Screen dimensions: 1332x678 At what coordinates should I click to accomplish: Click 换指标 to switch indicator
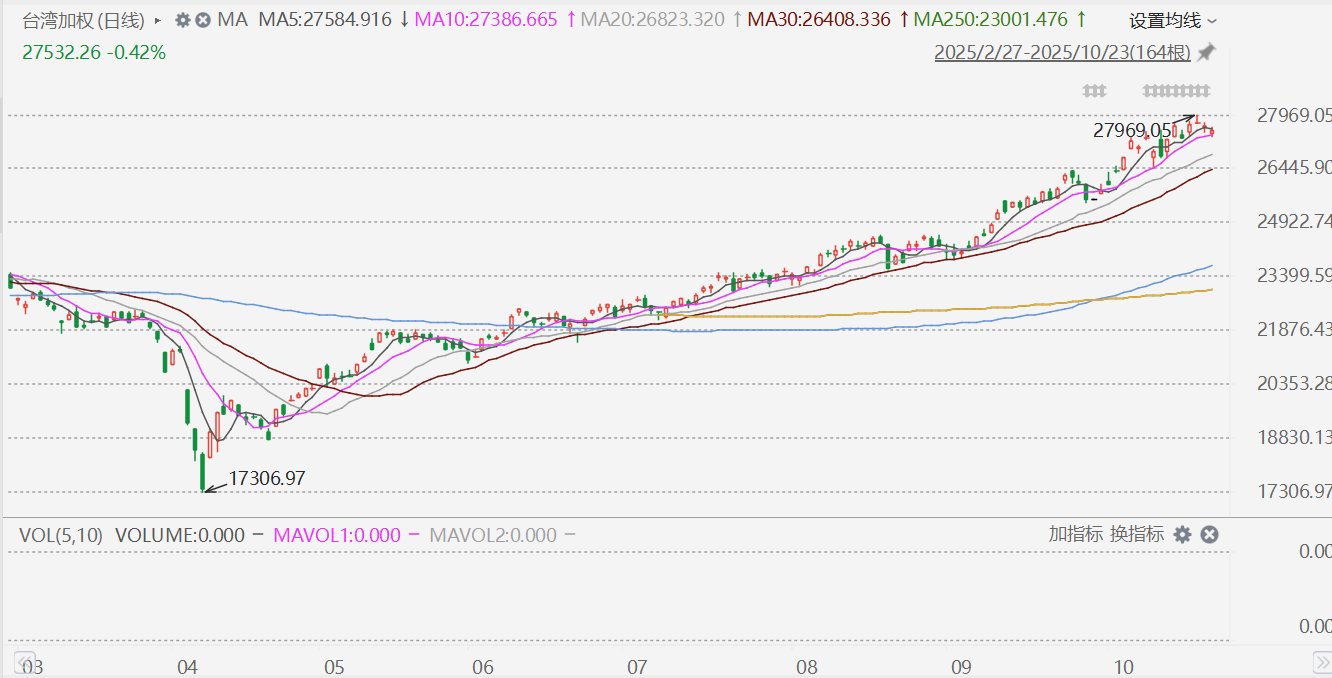pos(1137,534)
